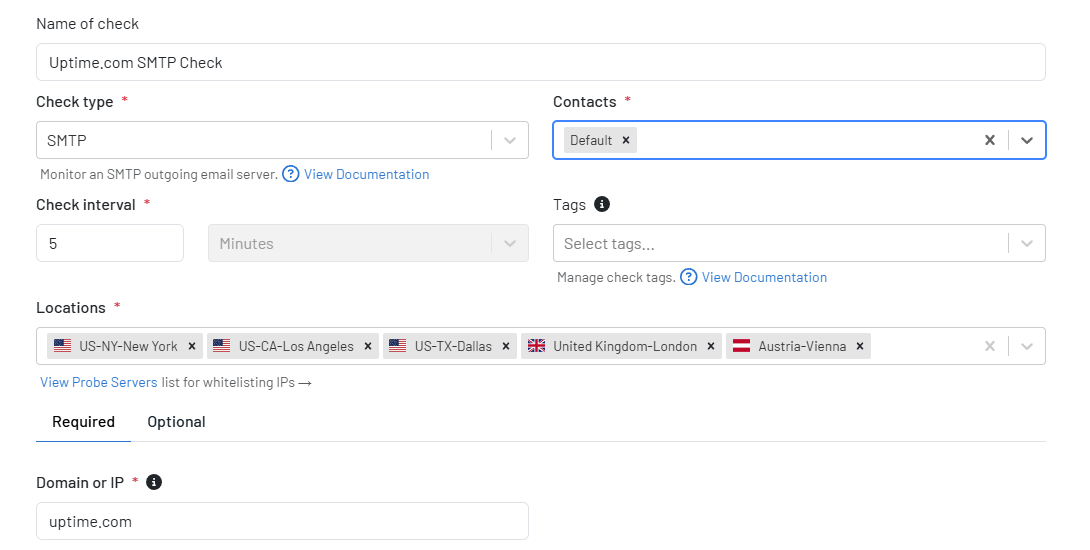The width and height of the screenshot is (1090, 550).
Task: Expand the Locations dropdown arrow
Action: (1027, 346)
